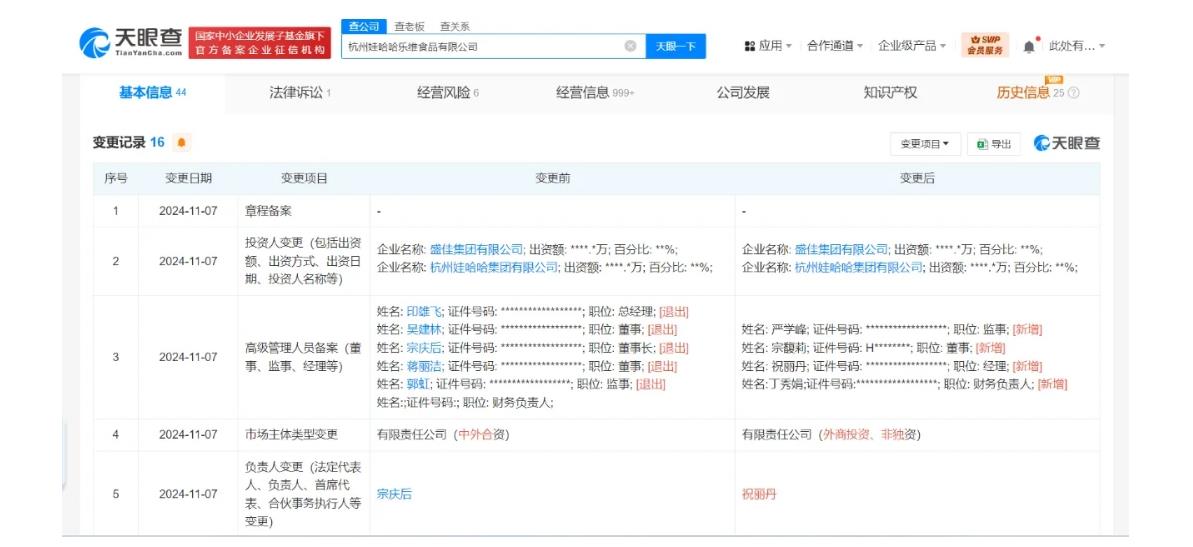
Task: Click the 序号 column header
Action: pos(116,179)
